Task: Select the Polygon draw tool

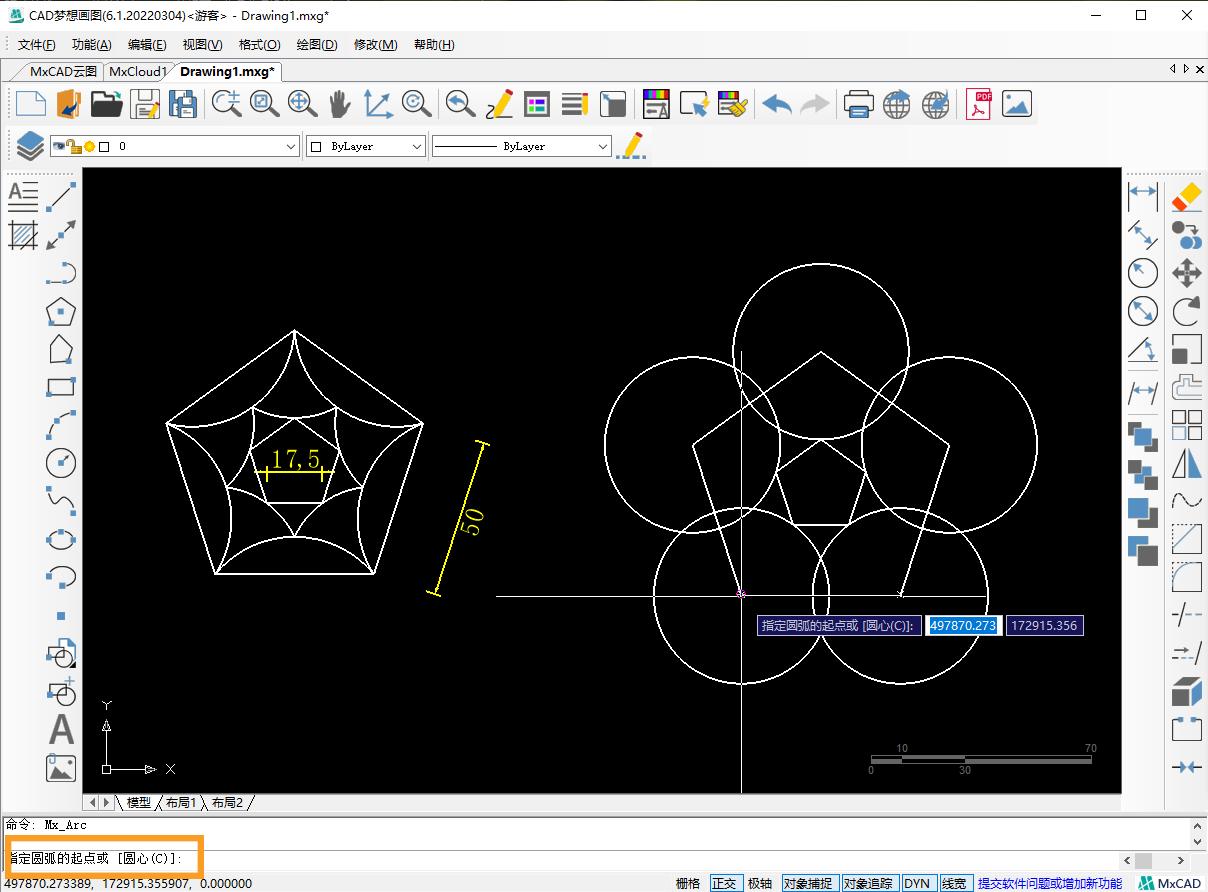Action: tap(61, 312)
